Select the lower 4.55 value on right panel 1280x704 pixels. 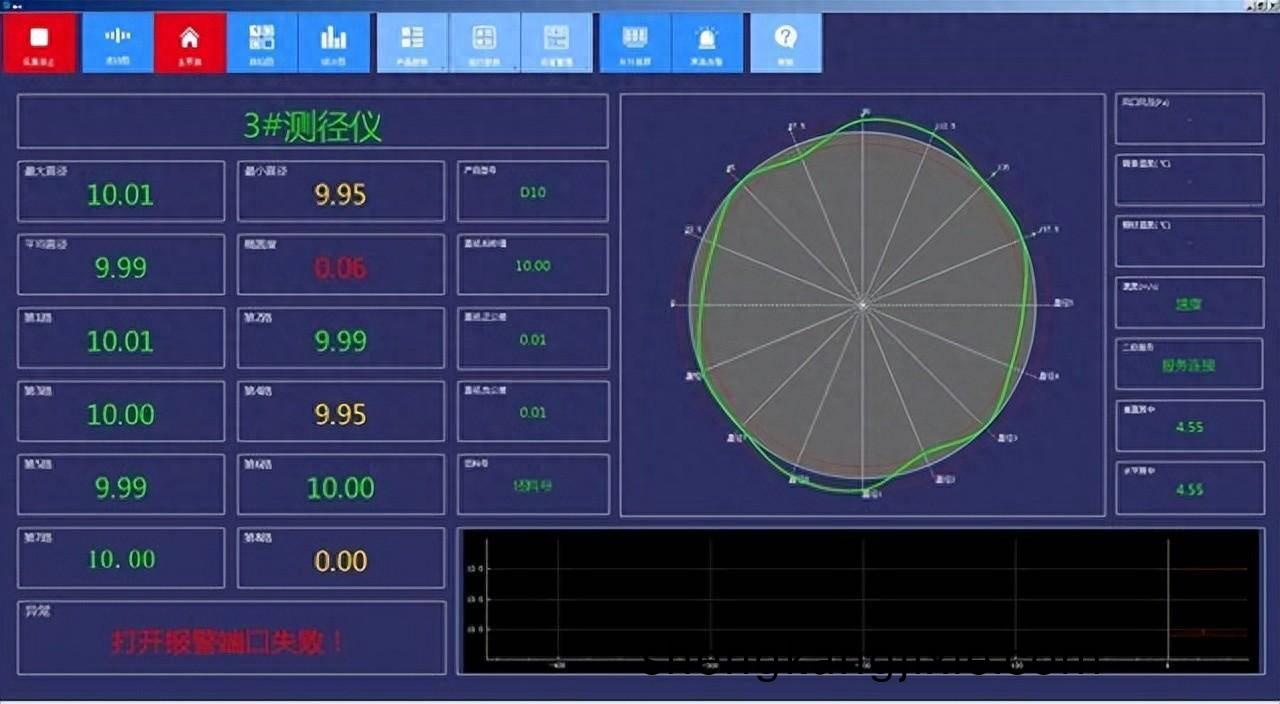pyautogui.click(x=1189, y=490)
